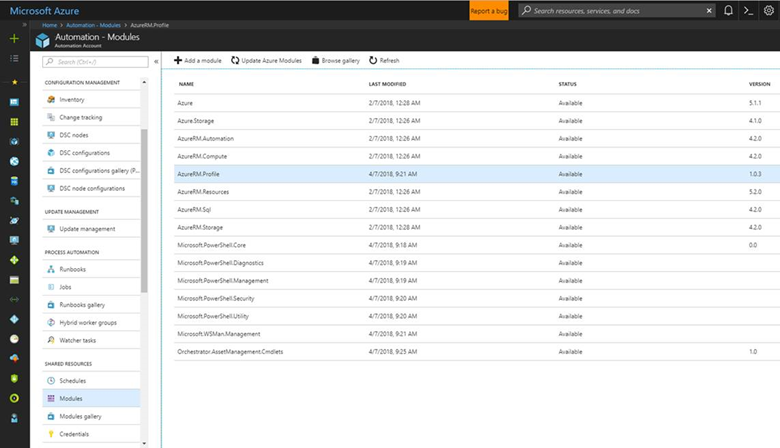Select Microsoft.PowerShell.Core module row

pos(477,245)
